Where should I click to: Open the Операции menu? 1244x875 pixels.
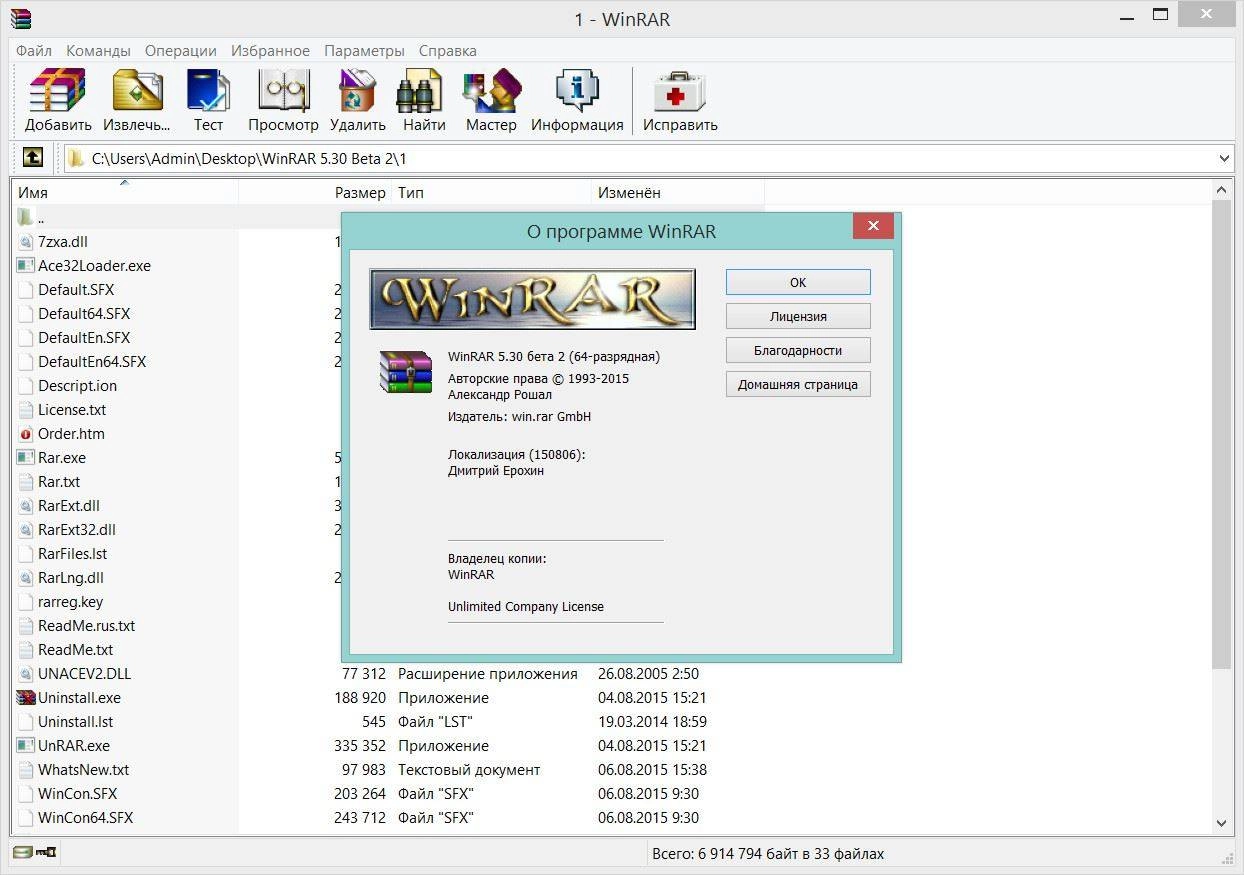point(180,51)
